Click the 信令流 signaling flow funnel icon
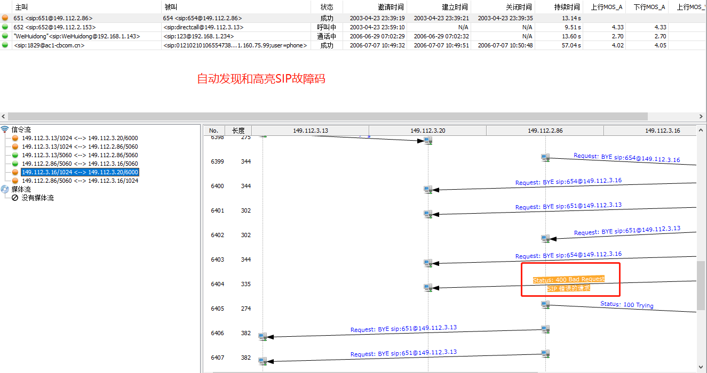Viewport: 707px width, 373px height. 5,129
